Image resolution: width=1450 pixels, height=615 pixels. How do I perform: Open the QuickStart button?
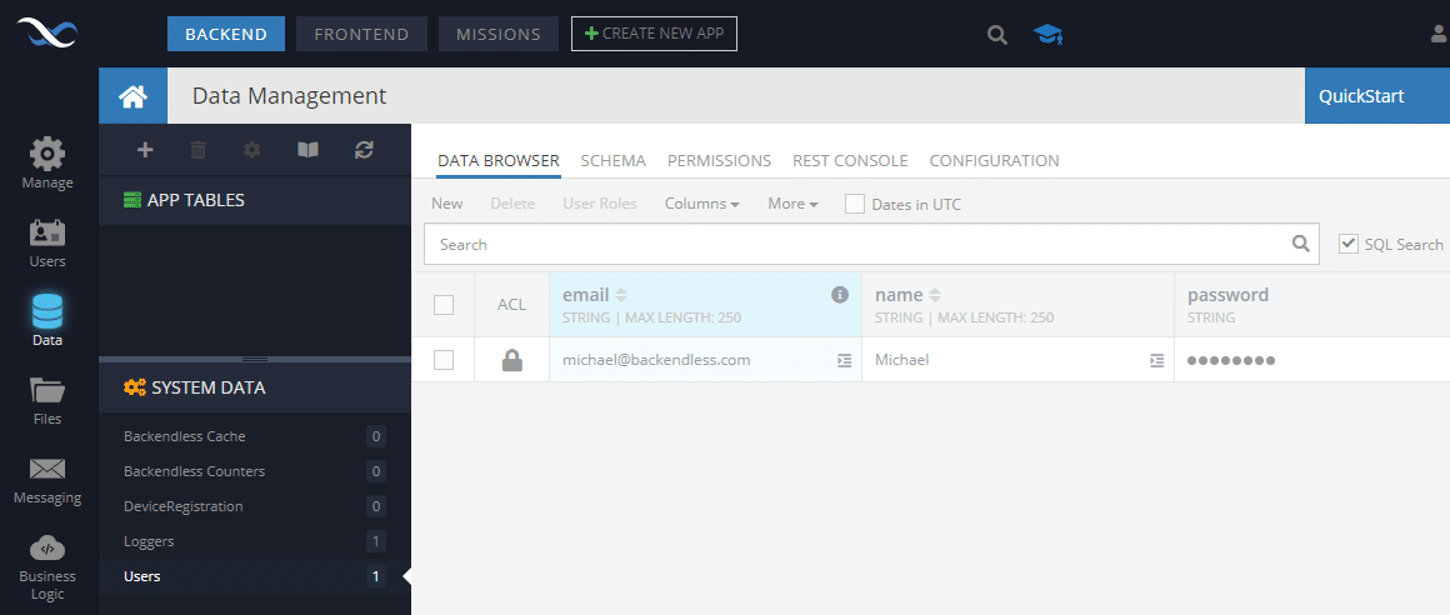[x=1377, y=96]
